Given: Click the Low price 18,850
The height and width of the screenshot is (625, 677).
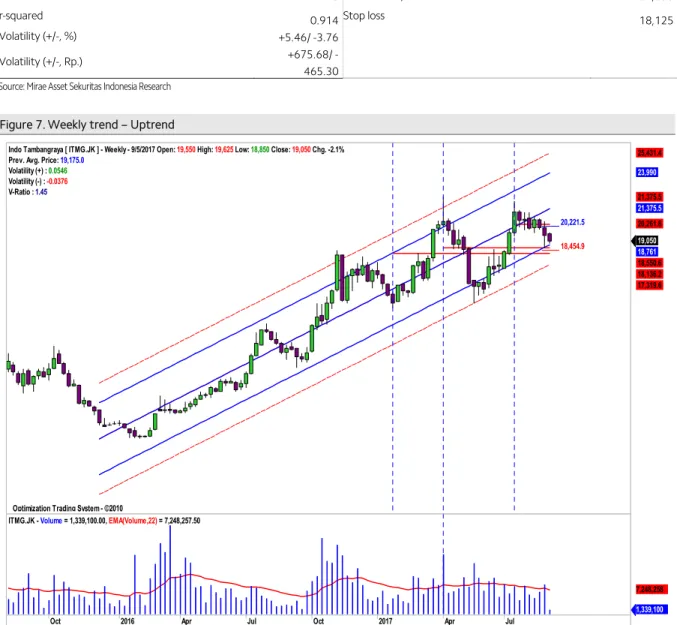Looking at the screenshot, I should [259, 150].
